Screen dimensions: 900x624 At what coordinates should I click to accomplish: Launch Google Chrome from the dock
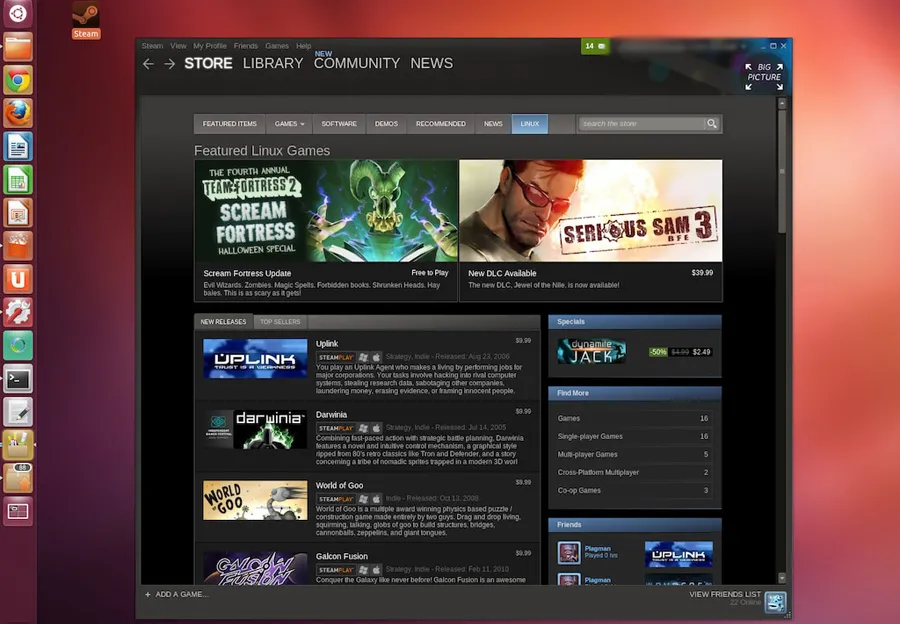[x=18, y=80]
